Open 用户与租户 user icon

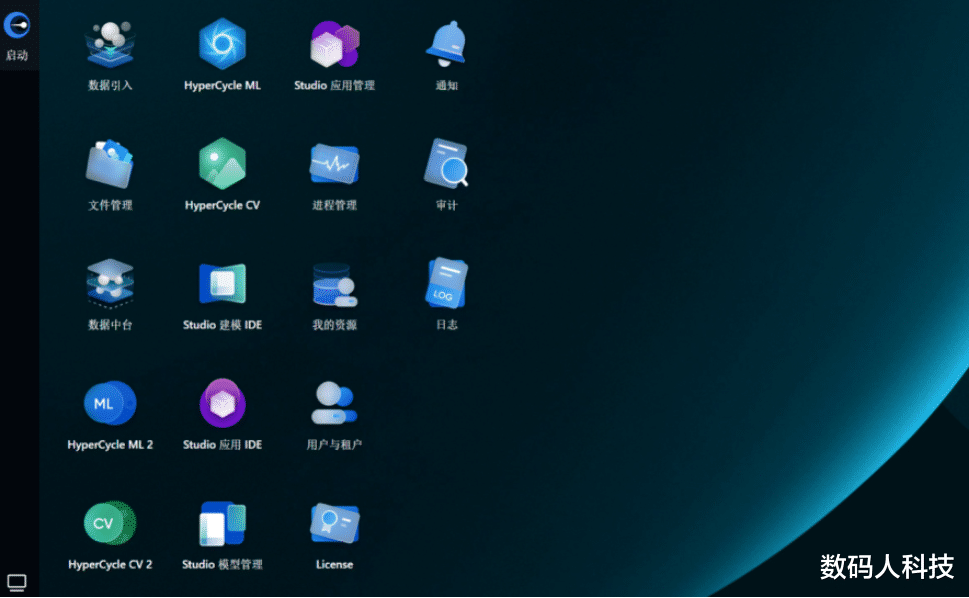point(334,403)
